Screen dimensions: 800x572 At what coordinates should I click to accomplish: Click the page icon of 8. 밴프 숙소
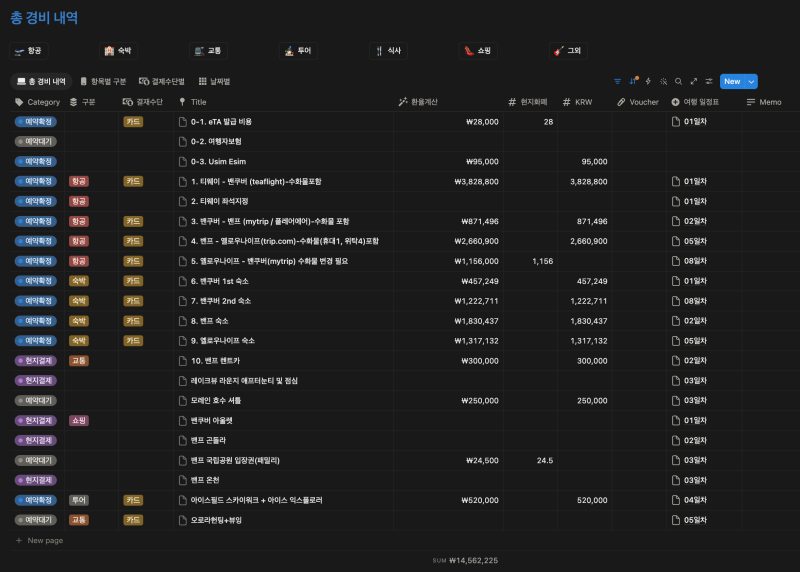click(183, 321)
